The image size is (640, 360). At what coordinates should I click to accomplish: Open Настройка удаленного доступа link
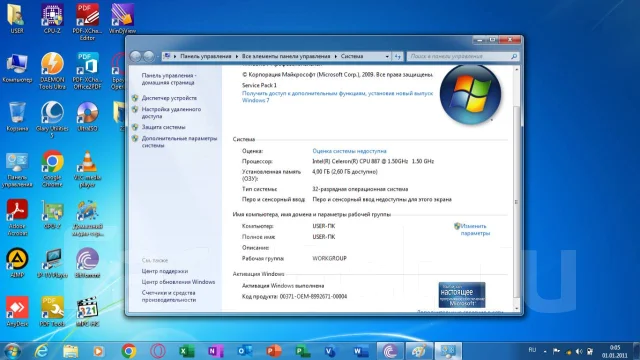[x=171, y=113]
